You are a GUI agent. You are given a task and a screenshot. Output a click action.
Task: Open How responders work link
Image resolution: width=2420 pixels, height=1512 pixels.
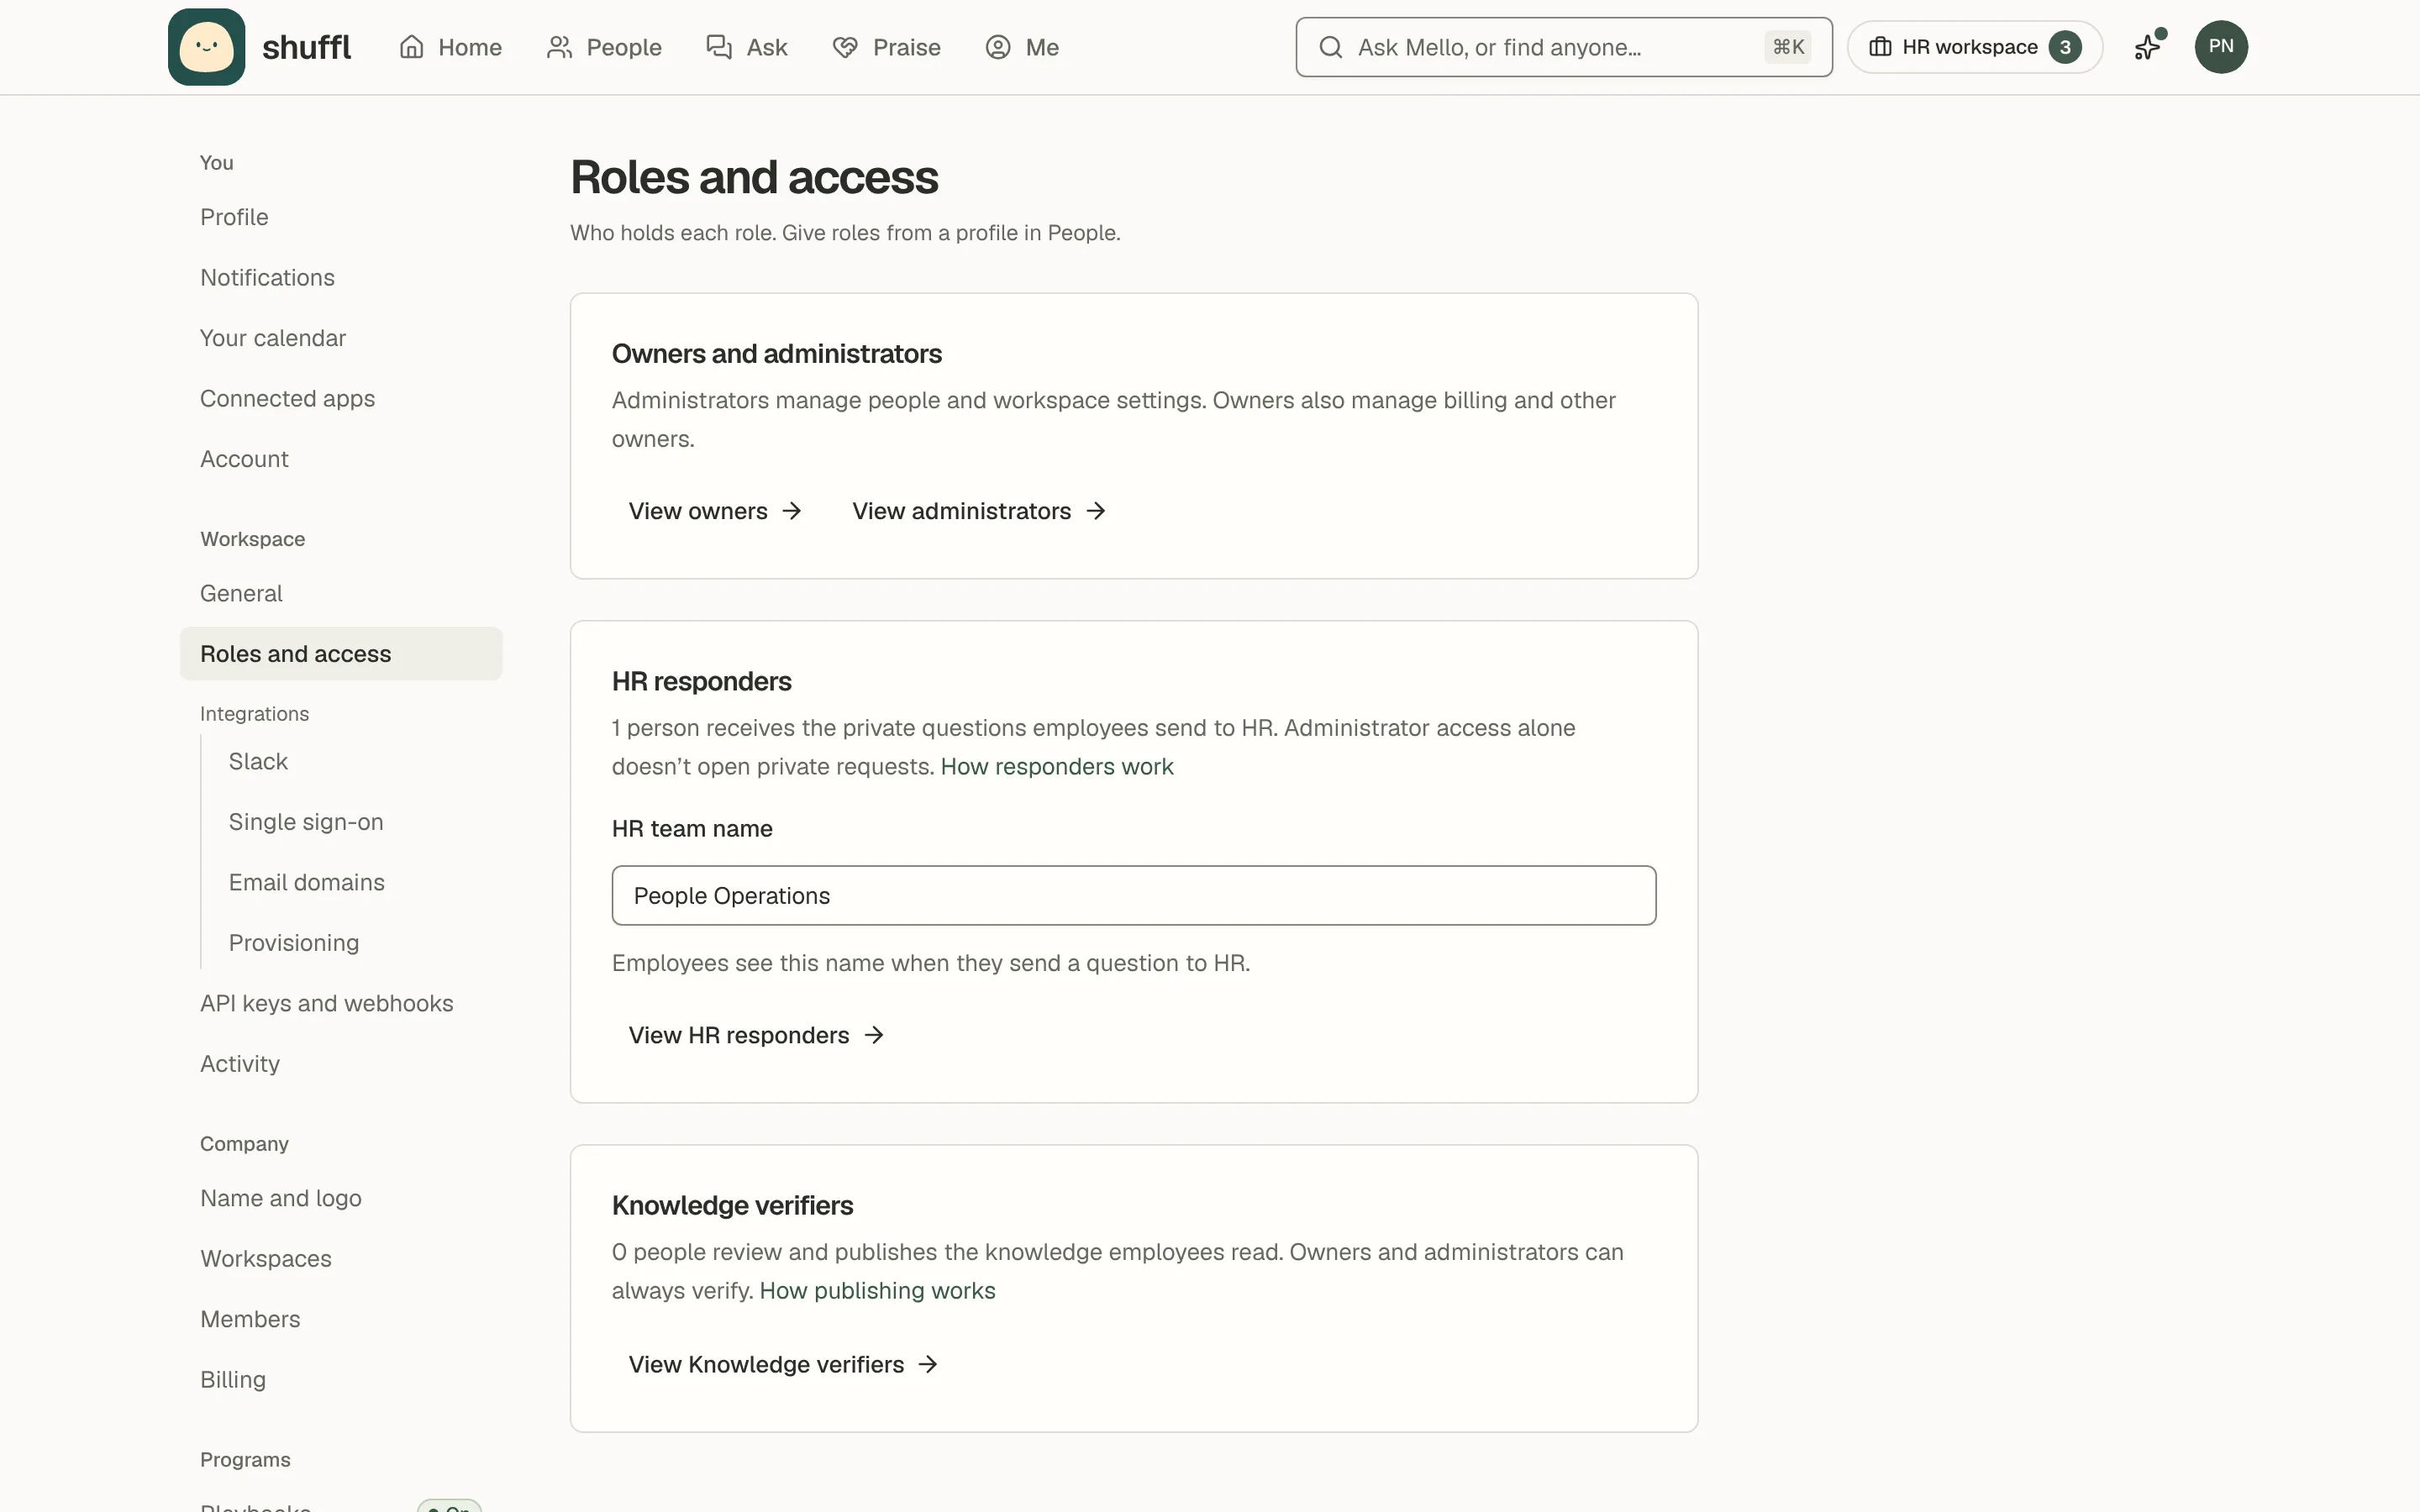coord(1057,766)
